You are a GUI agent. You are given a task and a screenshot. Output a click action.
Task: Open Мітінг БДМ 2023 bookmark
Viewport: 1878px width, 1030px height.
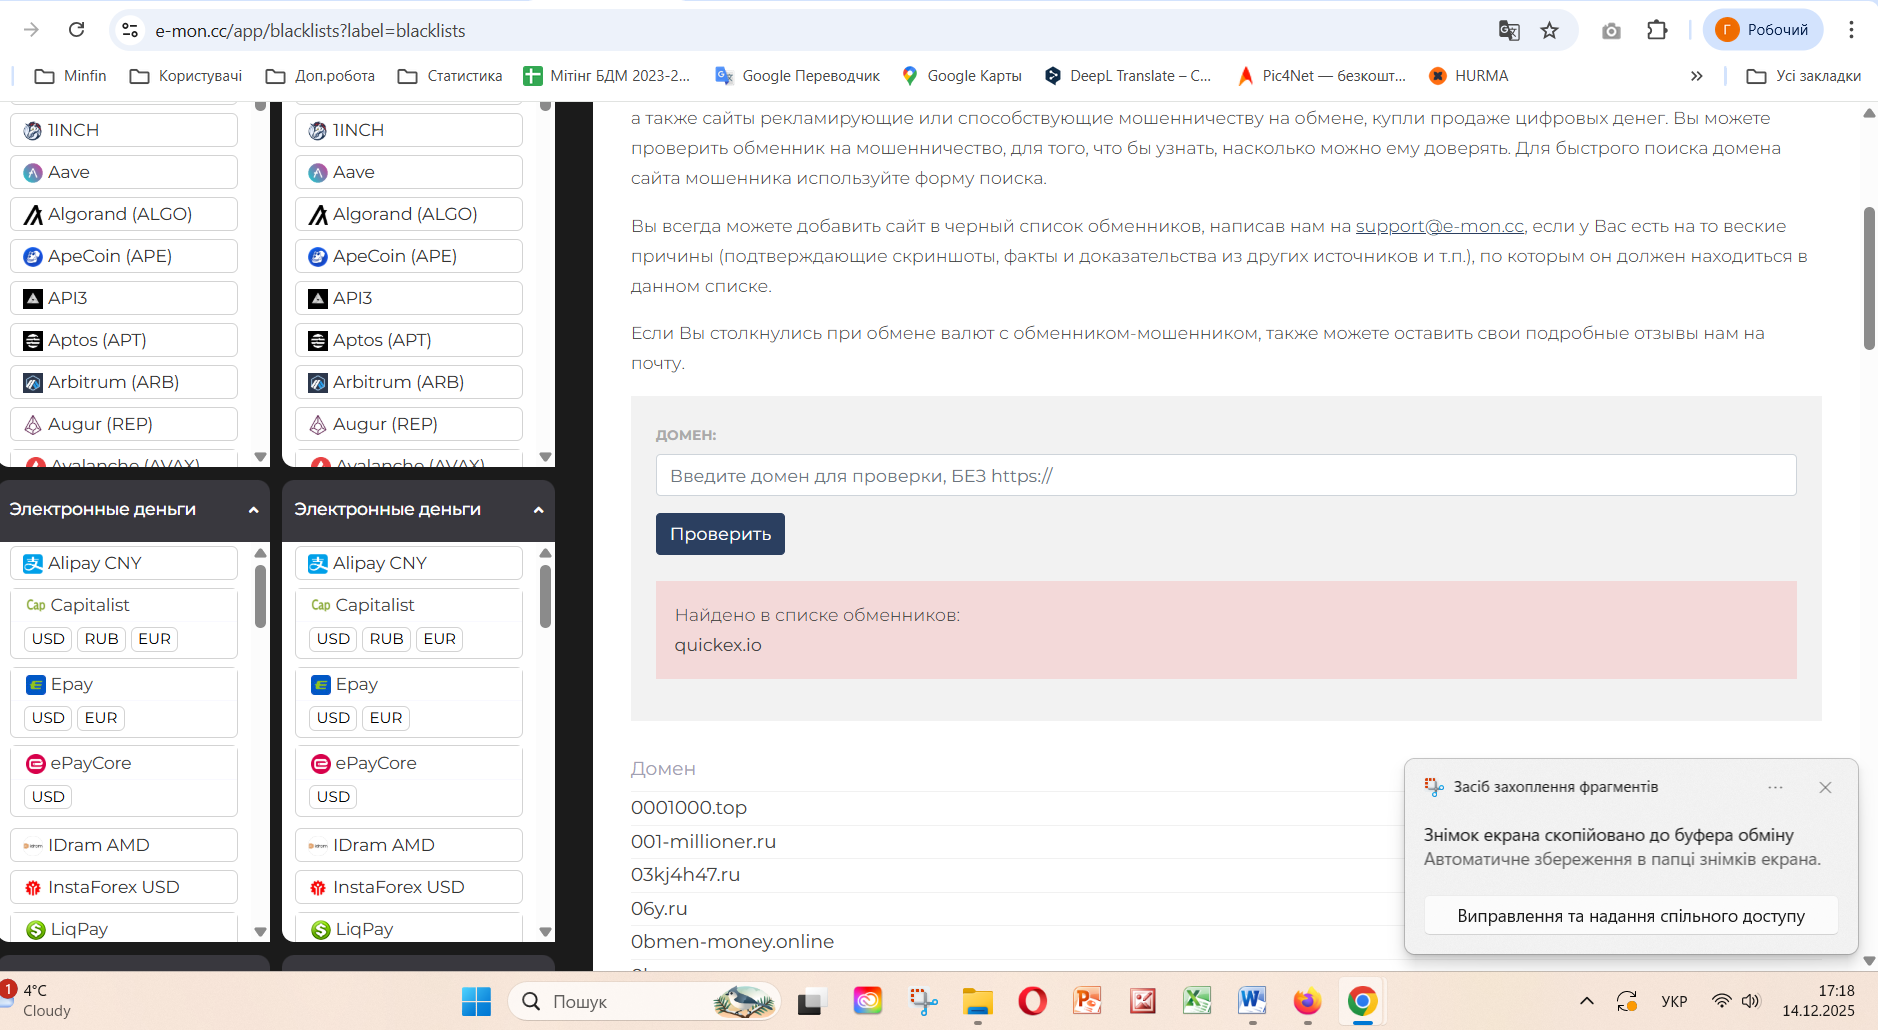click(607, 76)
